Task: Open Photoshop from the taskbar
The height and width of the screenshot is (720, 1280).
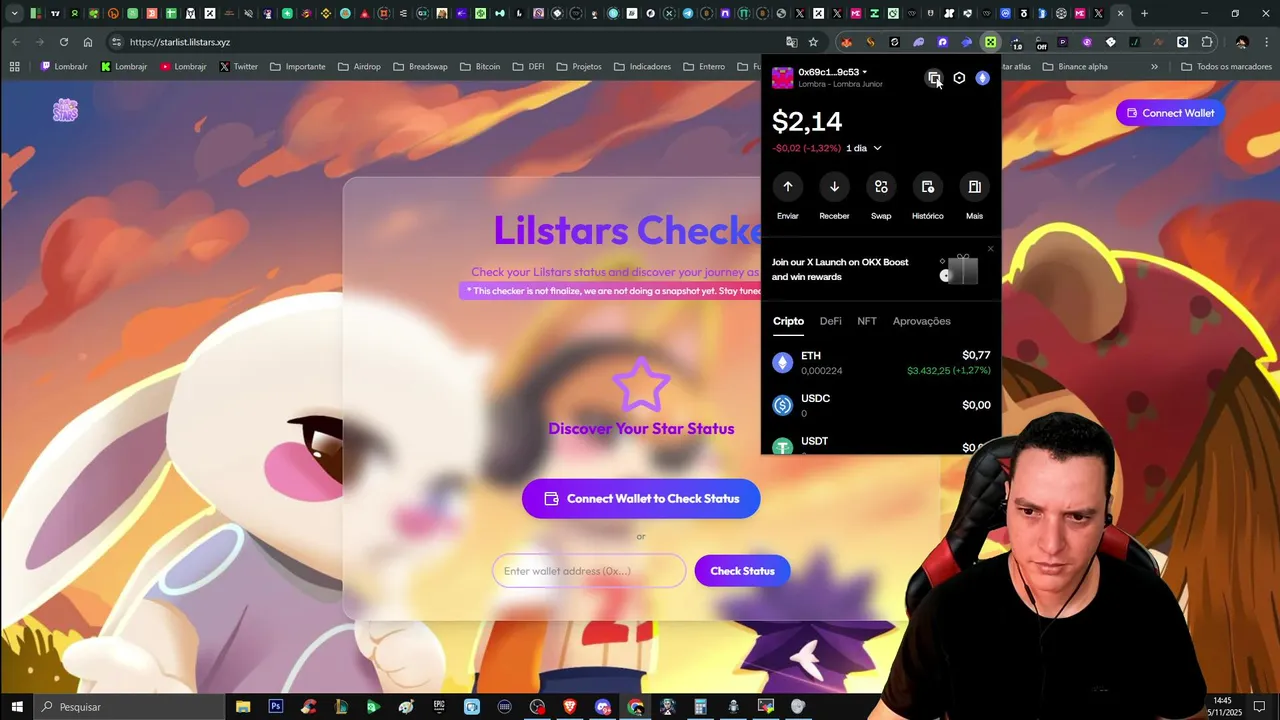Action: coord(275,706)
